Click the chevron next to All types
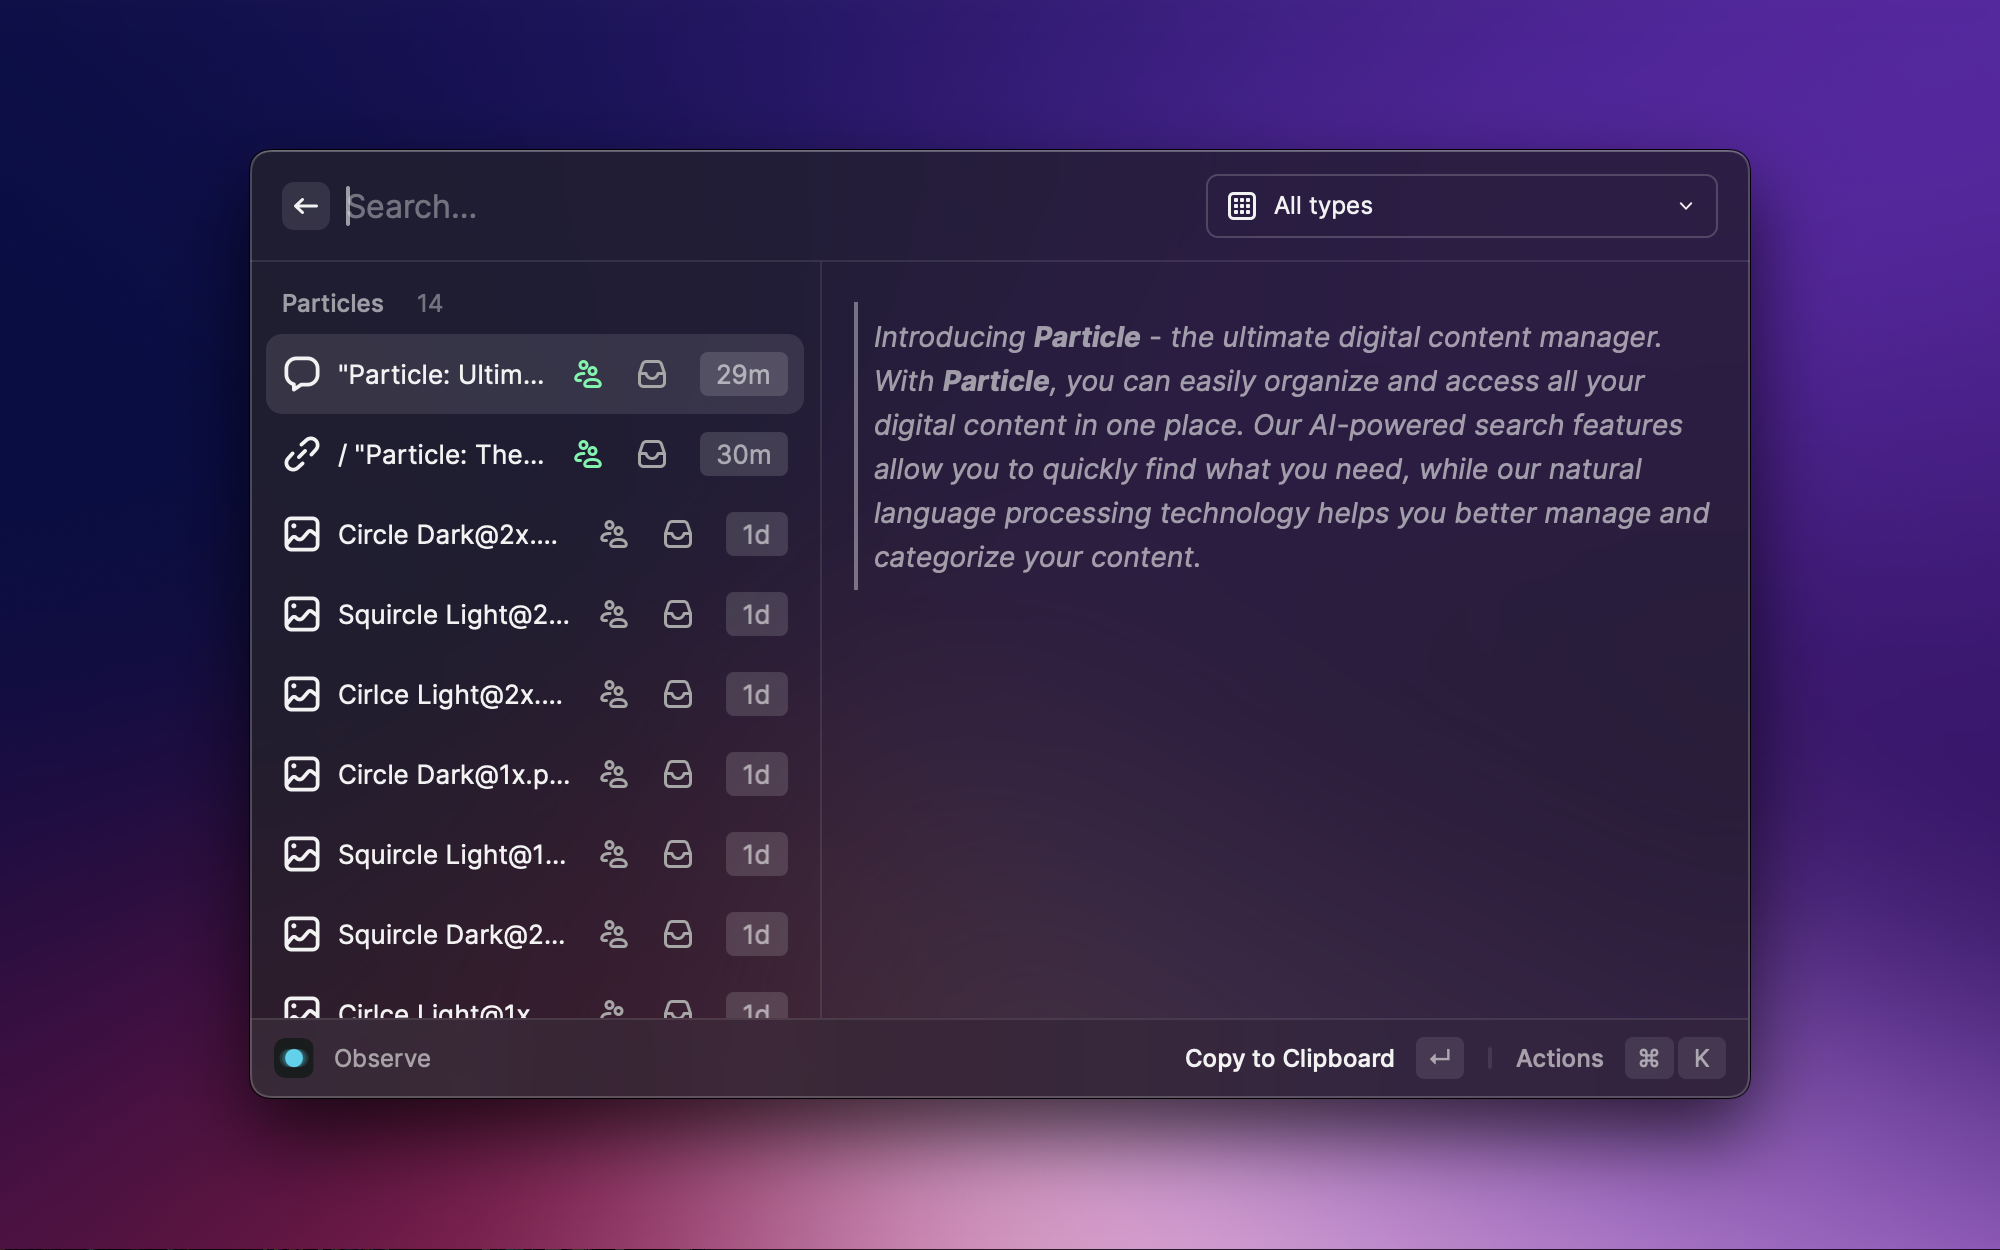2000x1250 pixels. [x=1686, y=204]
